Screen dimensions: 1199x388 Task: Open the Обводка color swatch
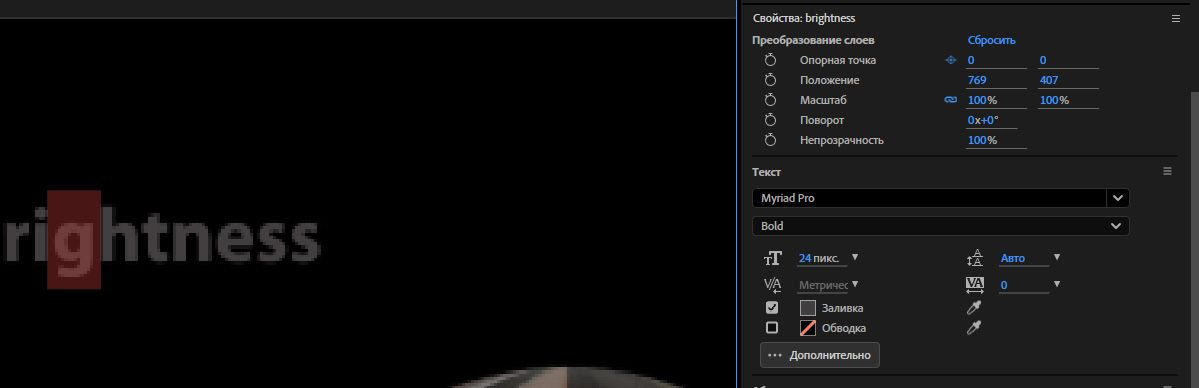coord(807,328)
